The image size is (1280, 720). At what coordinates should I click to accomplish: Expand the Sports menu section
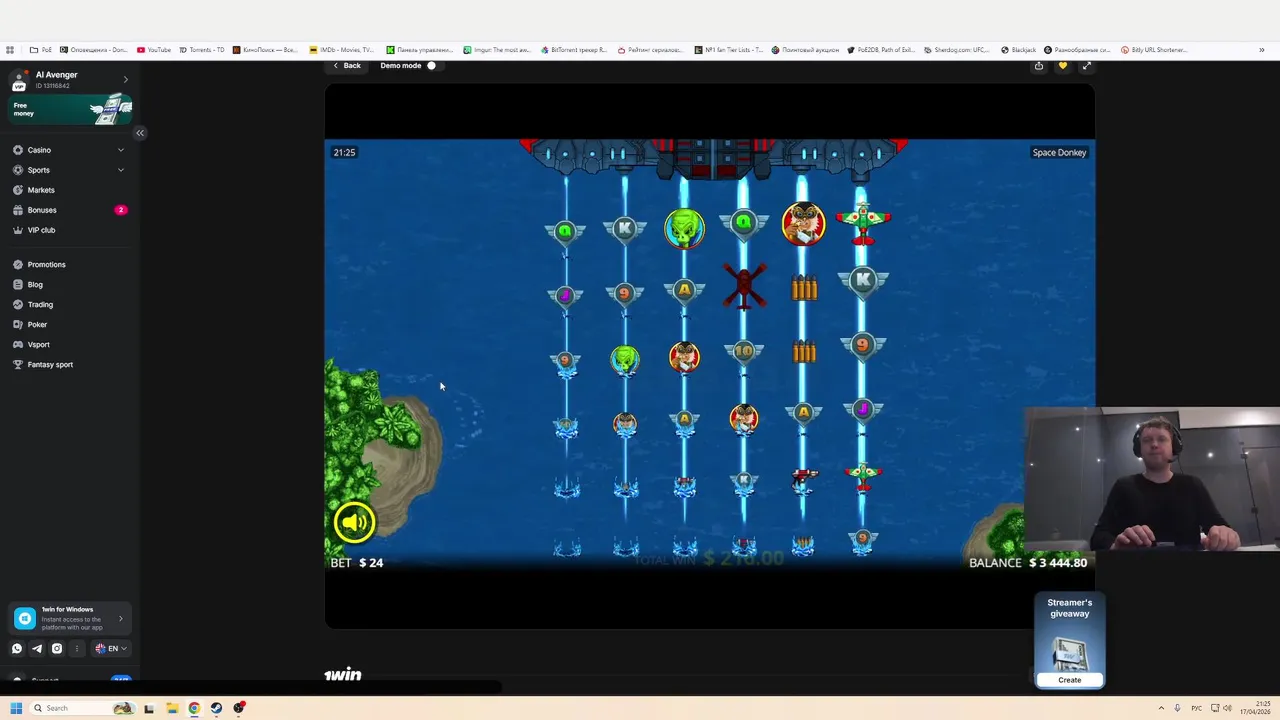[69, 170]
